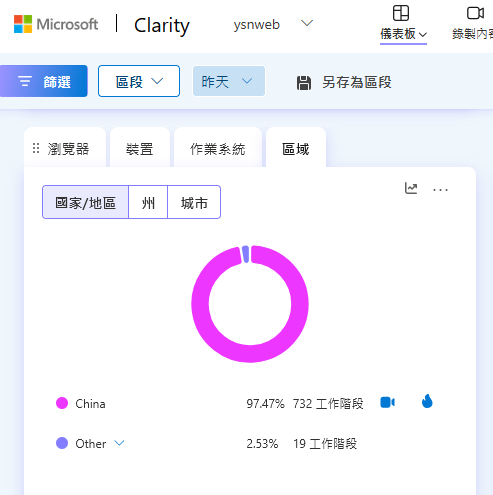The image size is (493, 495).
Task: Select the 城市 city toggle
Action: 194,202
